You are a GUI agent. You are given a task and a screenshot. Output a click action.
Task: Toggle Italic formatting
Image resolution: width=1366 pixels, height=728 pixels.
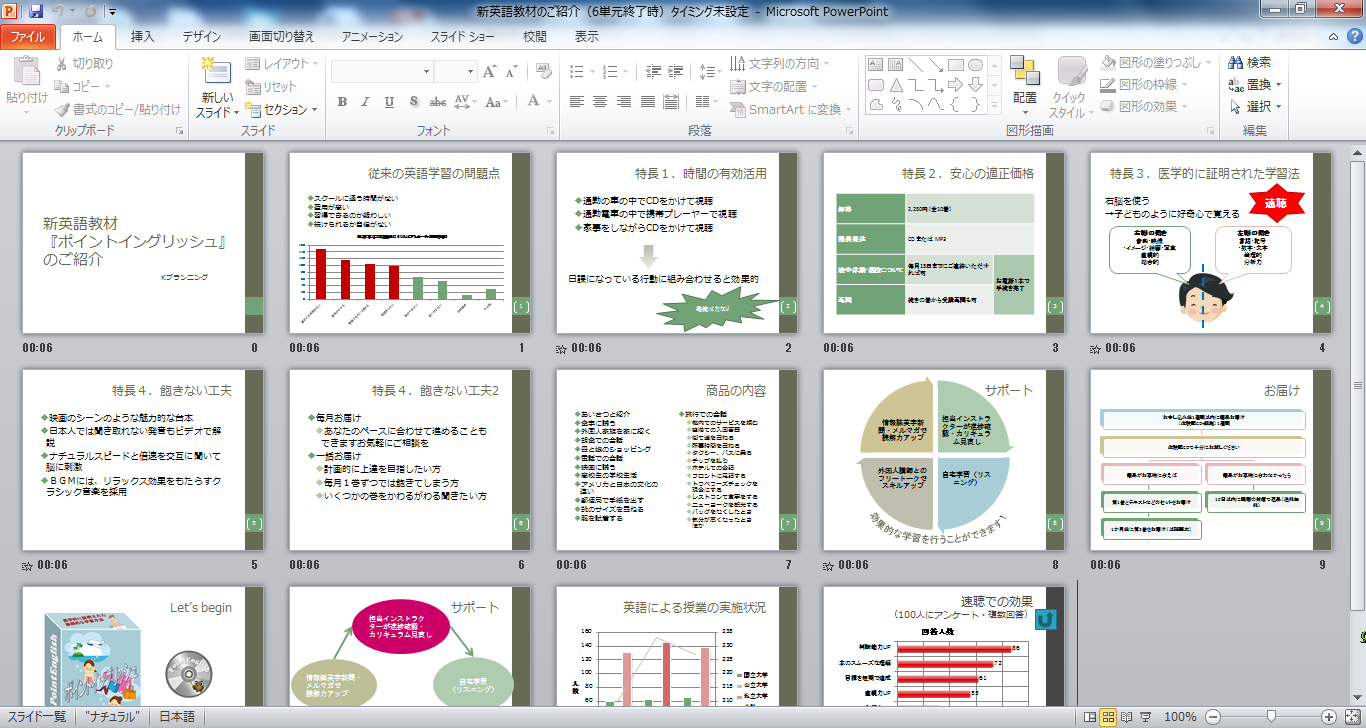click(365, 102)
